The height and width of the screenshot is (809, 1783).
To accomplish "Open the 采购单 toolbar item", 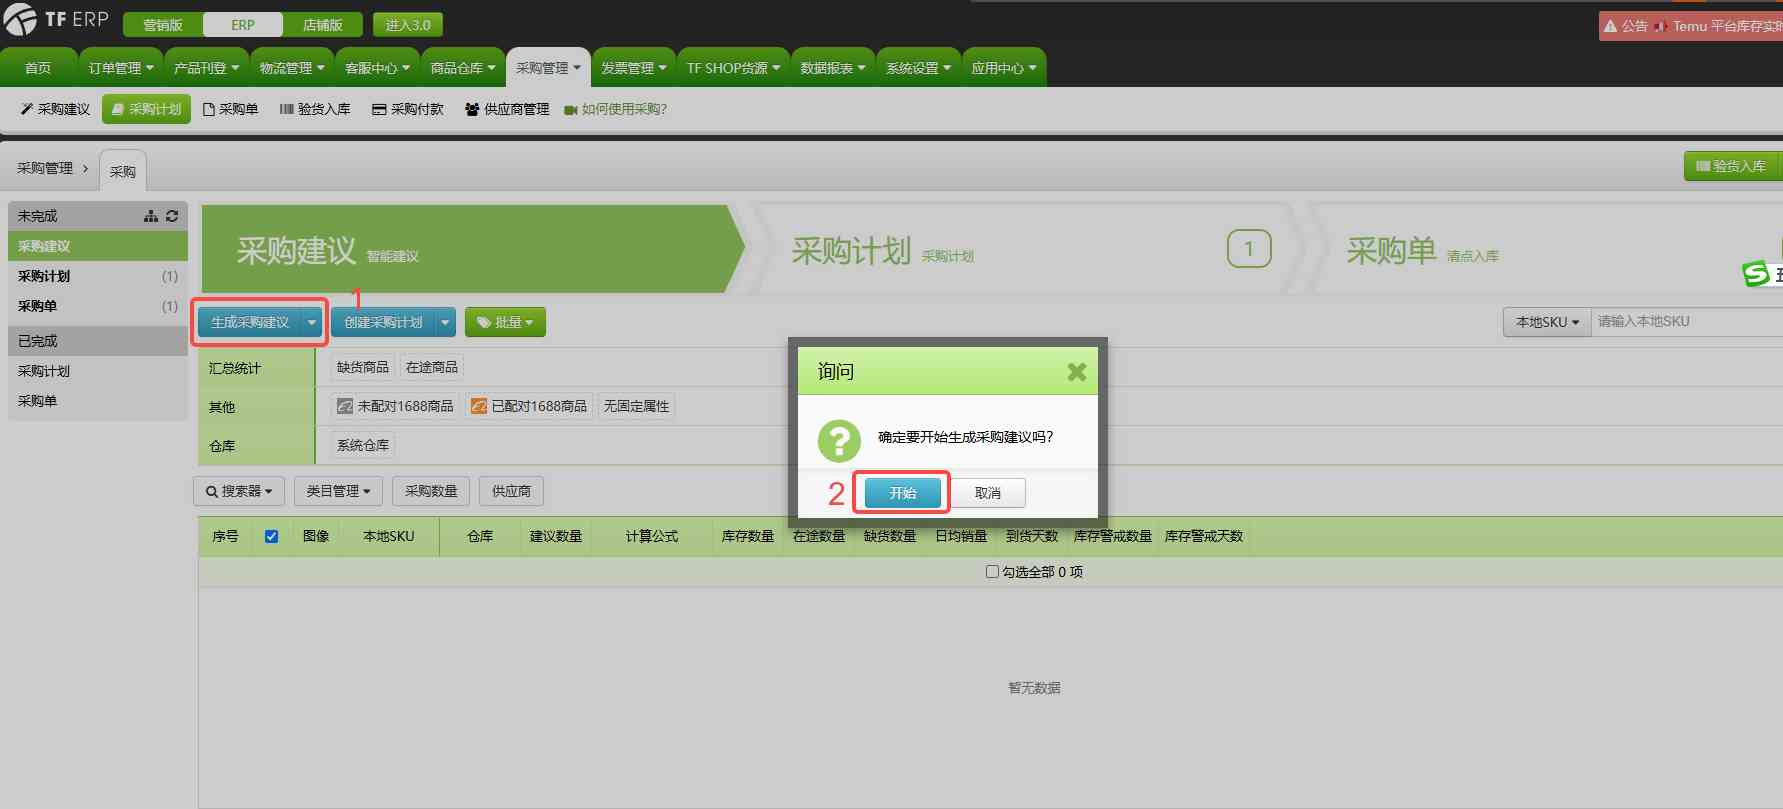I will click(230, 109).
